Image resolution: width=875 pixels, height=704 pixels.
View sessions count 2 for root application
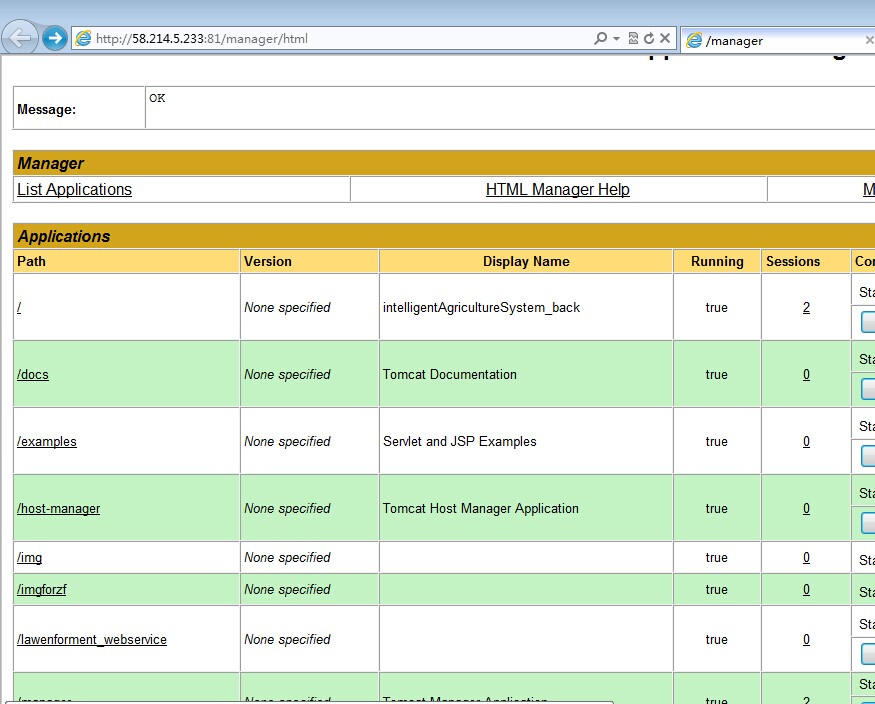coord(806,307)
